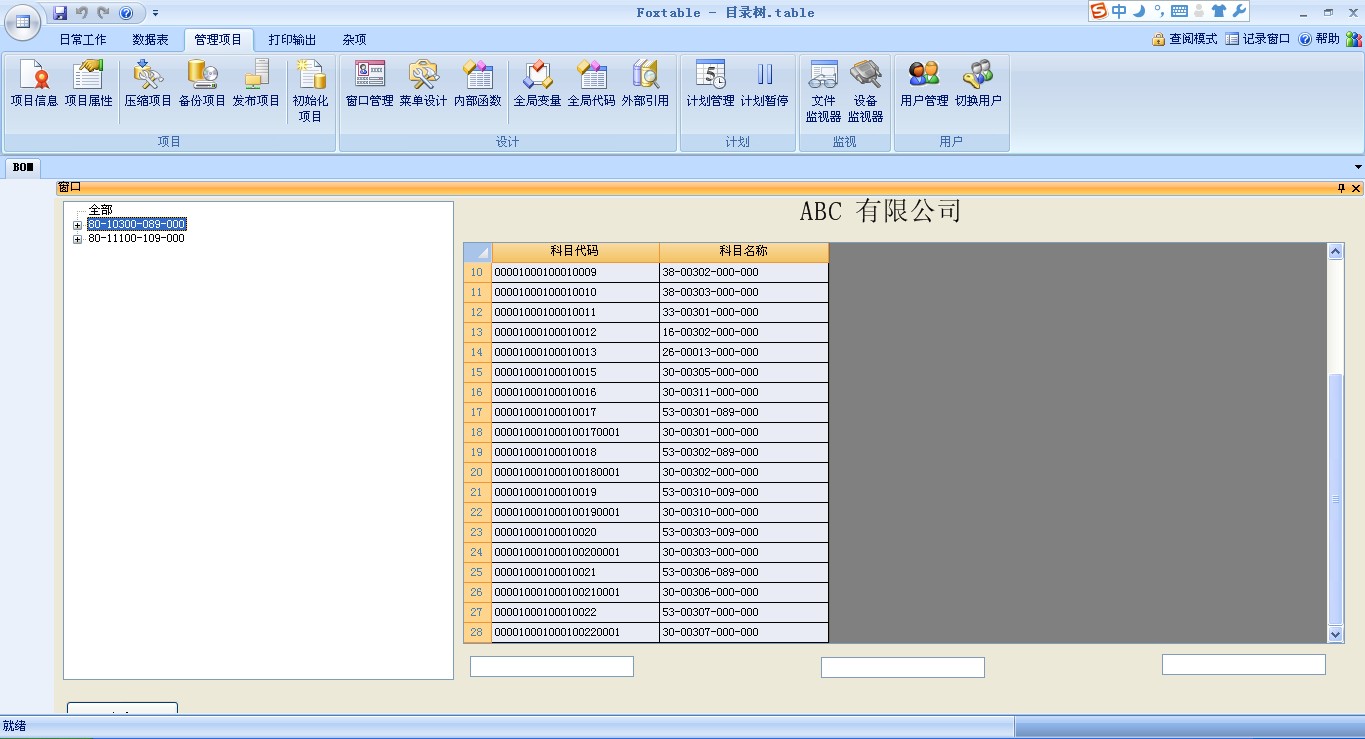The width and height of the screenshot is (1365, 739).
Task: Open 设备监视器 device monitor
Action: [865, 91]
